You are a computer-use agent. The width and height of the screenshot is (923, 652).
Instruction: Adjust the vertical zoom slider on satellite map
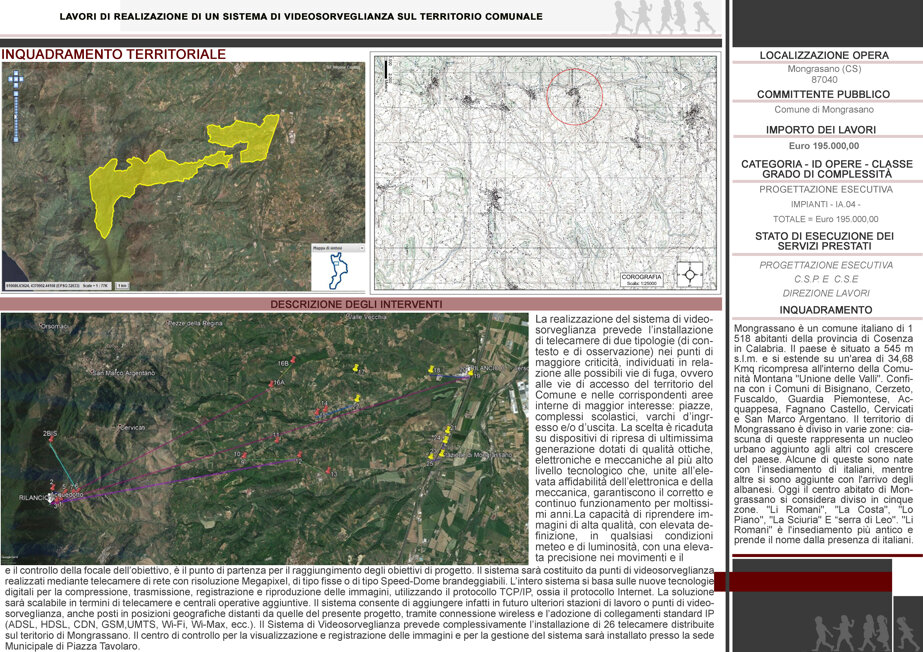coord(16,117)
